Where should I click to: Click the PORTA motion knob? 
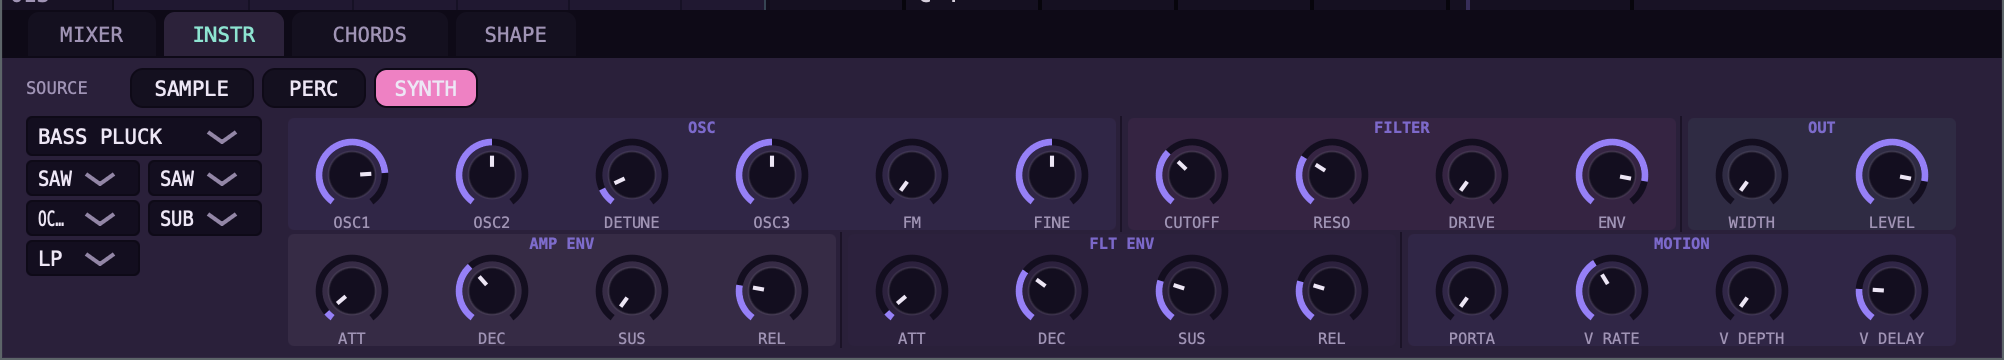click(1472, 291)
